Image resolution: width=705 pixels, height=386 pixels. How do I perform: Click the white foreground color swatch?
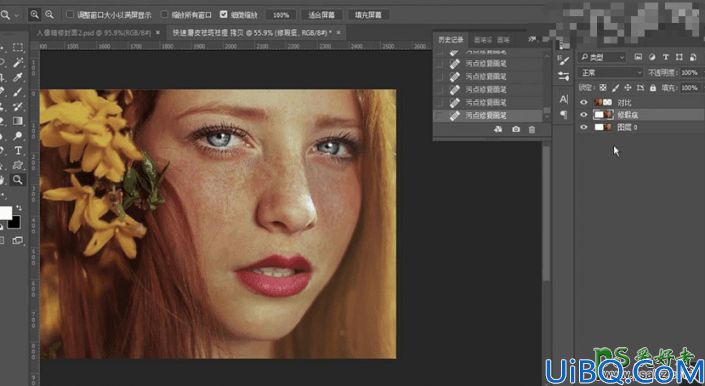click(5, 213)
